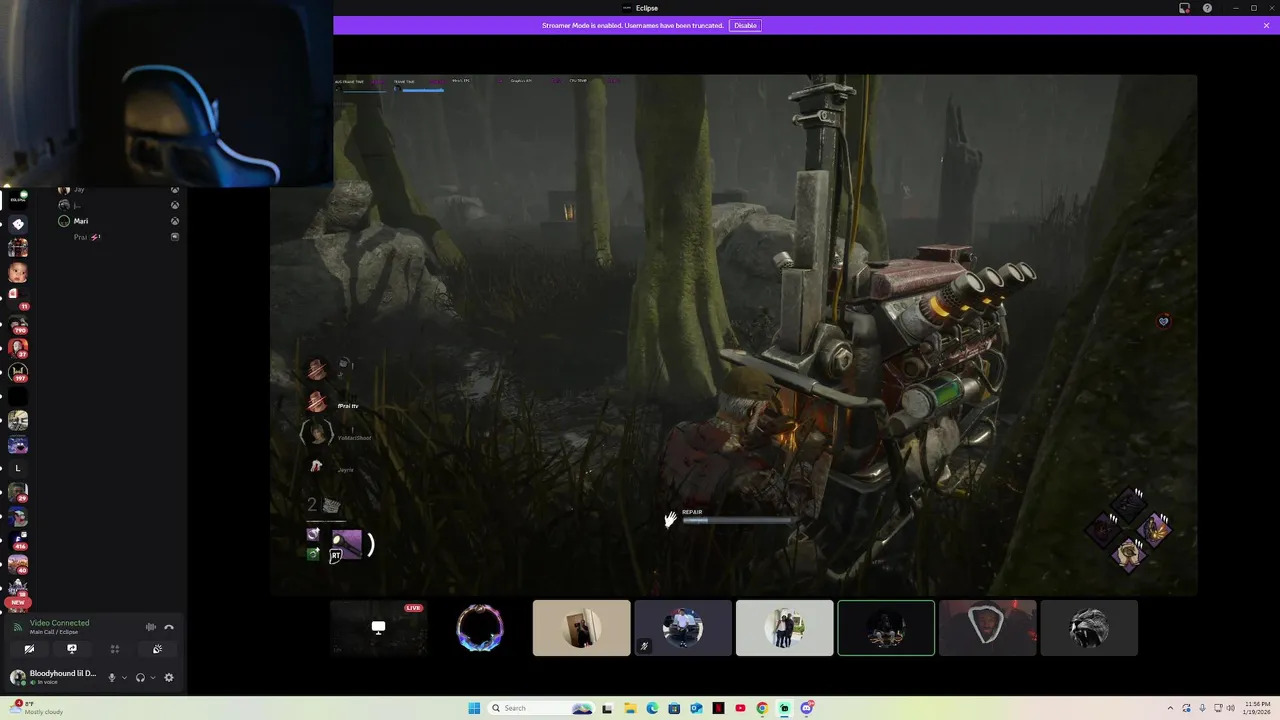Open the server icon with 29 badge
Viewport: 1280px width, 720px height.
point(18,492)
